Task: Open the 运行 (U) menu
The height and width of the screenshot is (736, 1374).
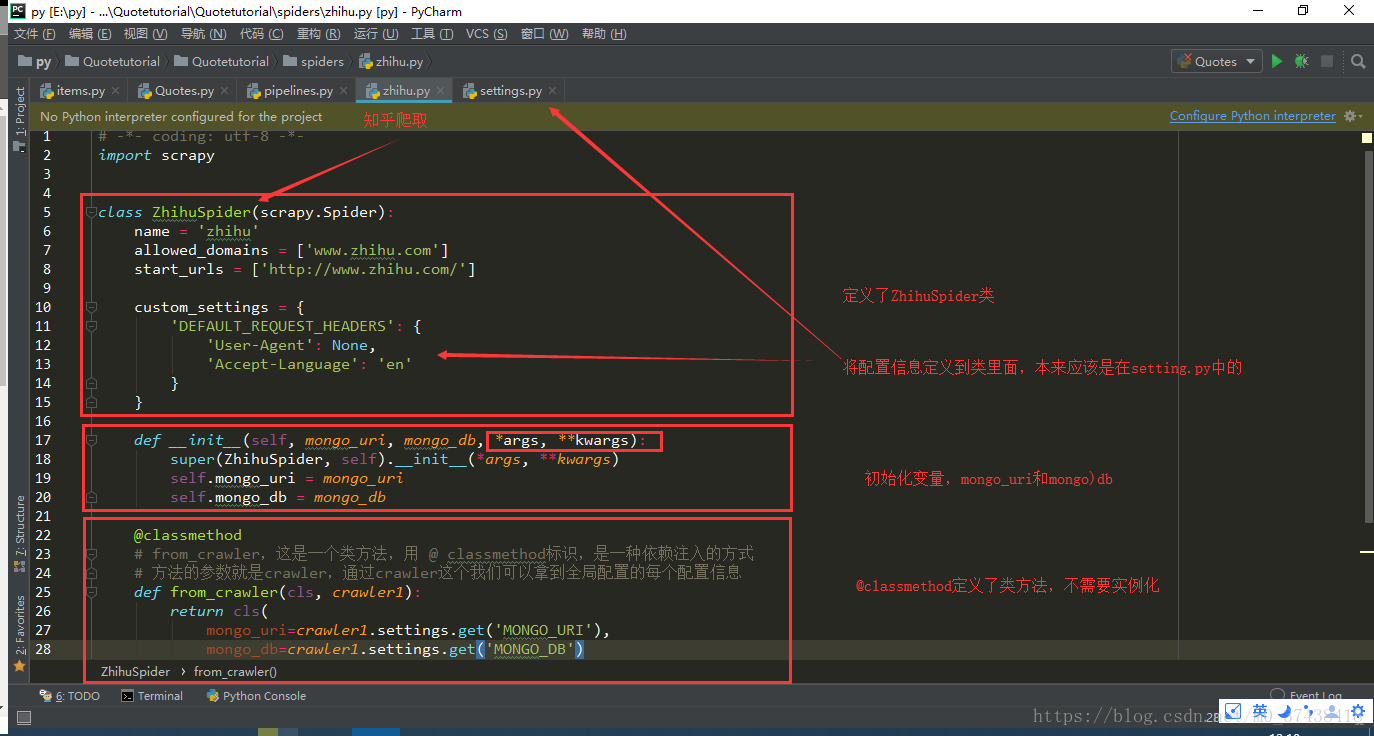Action: (376, 33)
